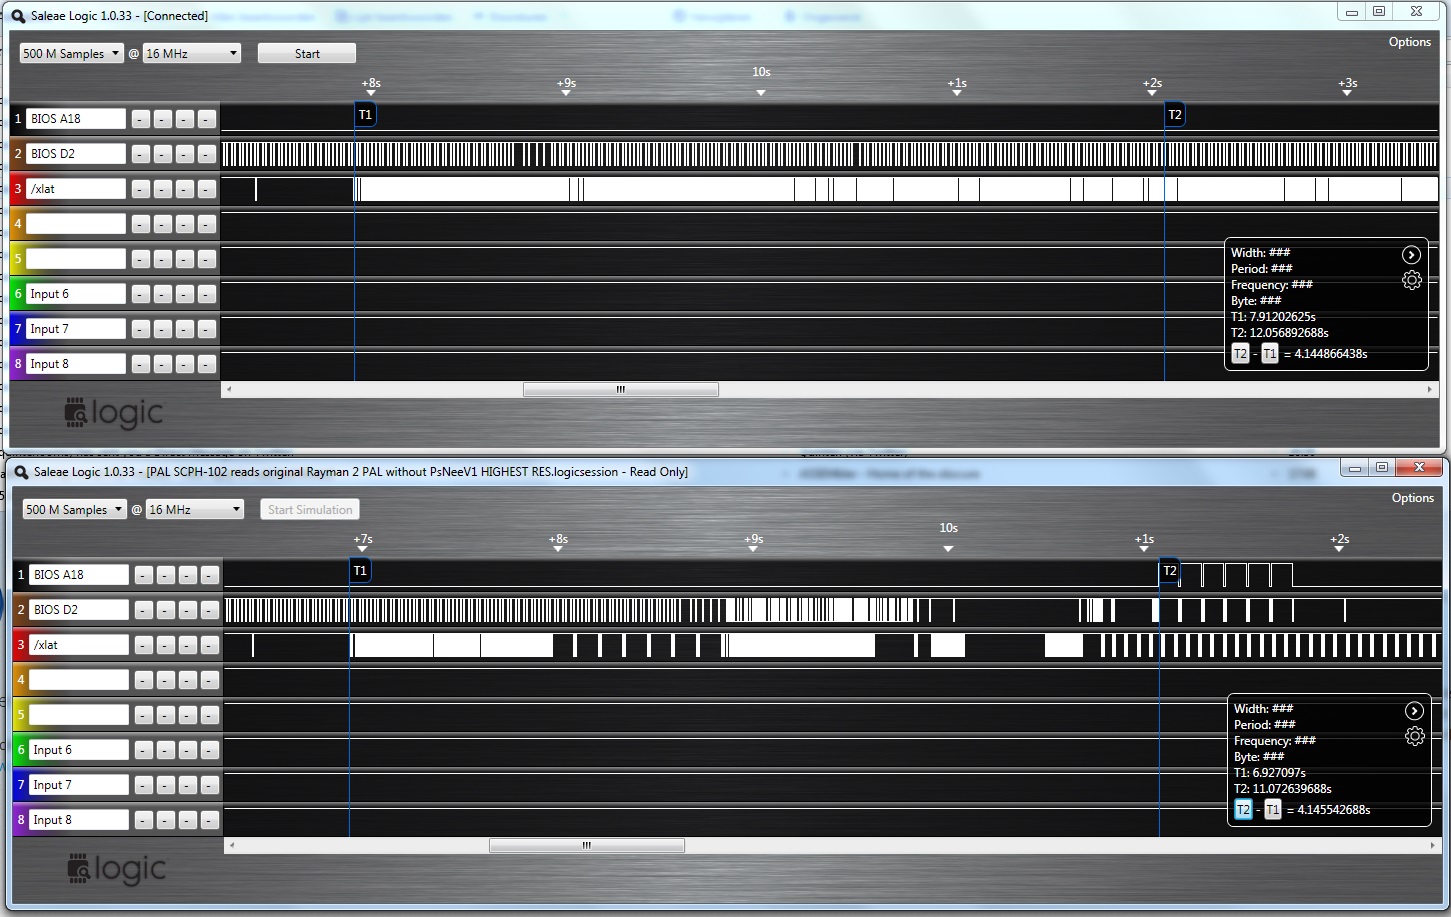The width and height of the screenshot is (1451, 917).
Task: Toggle first trigger button of Input 8, top window
Action: tap(141, 364)
